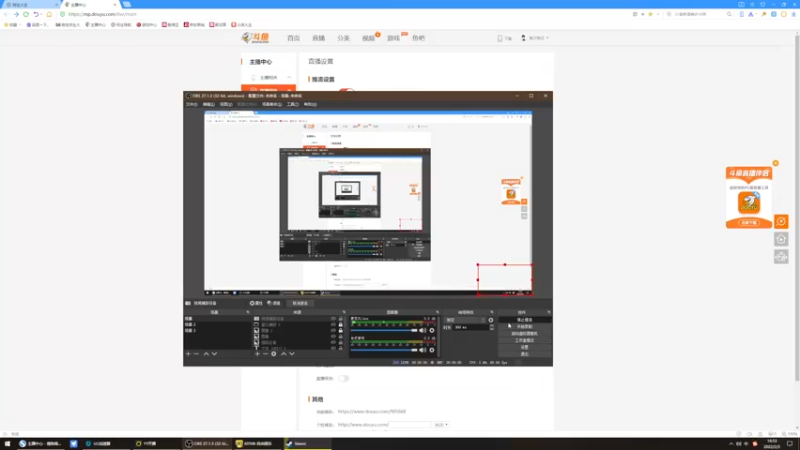Open the dropdown next to the personal URL field
This screenshot has height=450, width=800.
tap(441, 424)
